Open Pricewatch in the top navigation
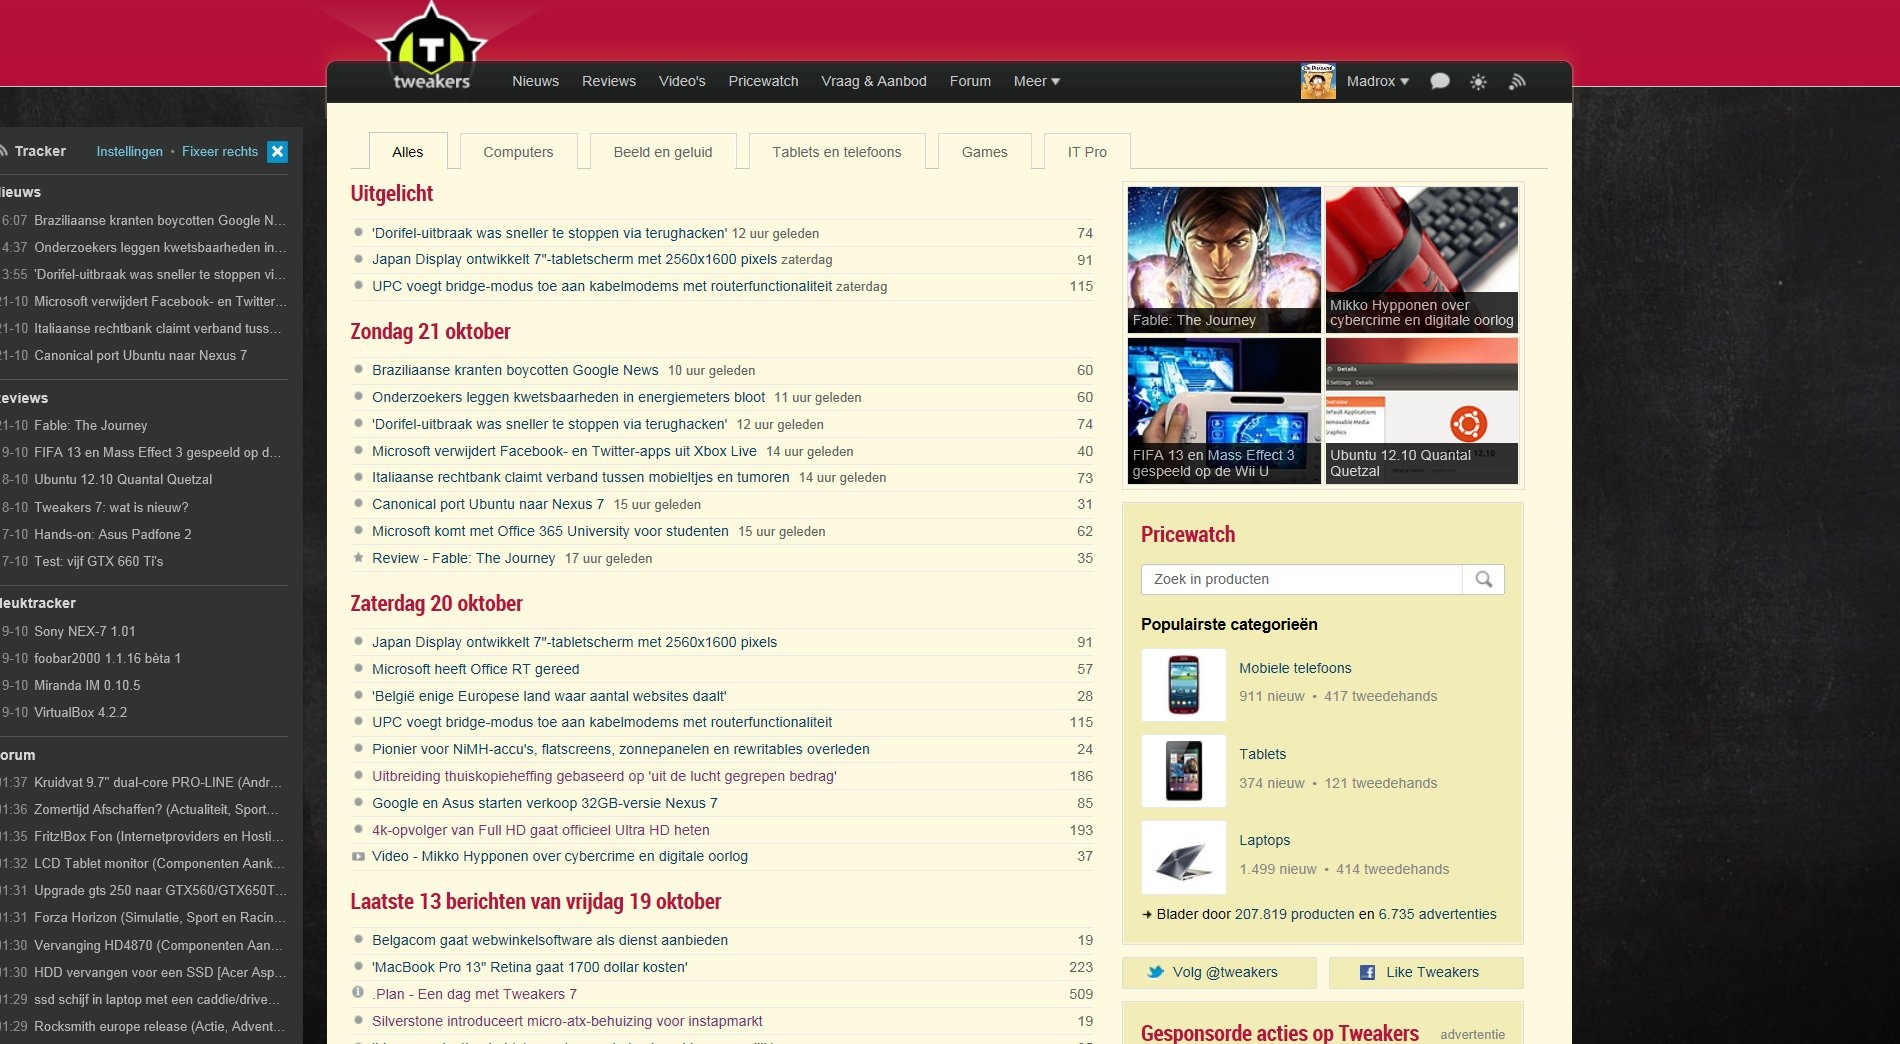Screen dimensions: 1900x1044 pyautogui.click(x=763, y=81)
